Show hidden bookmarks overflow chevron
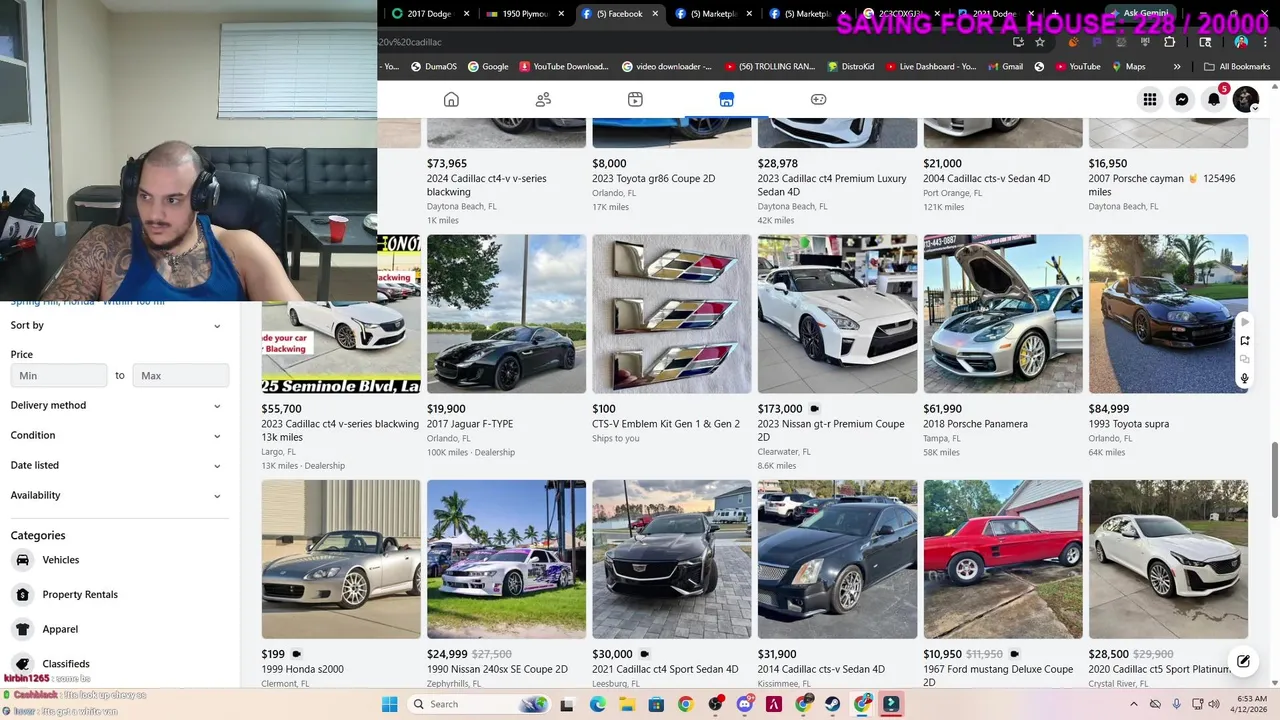Image resolution: width=1280 pixels, height=720 pixels. click(x=1177, y=67)
